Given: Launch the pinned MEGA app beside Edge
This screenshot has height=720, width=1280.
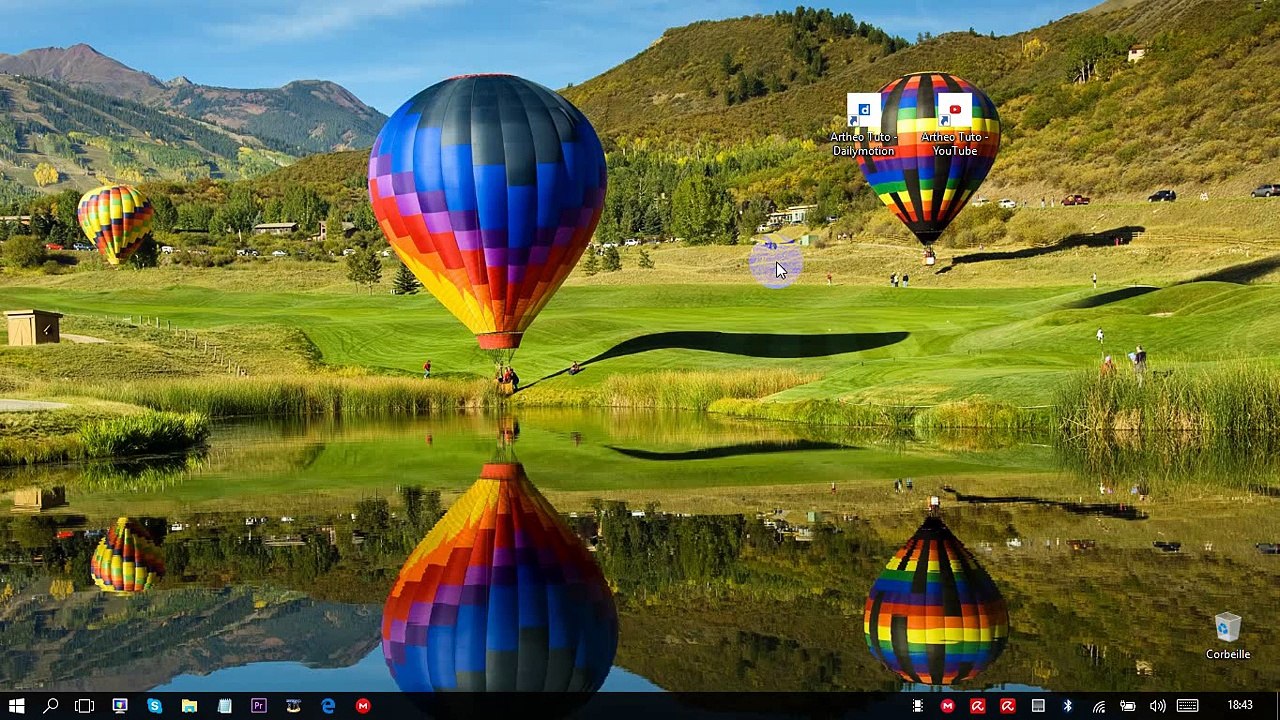Looking at the screenshot, I should (363, 706).
